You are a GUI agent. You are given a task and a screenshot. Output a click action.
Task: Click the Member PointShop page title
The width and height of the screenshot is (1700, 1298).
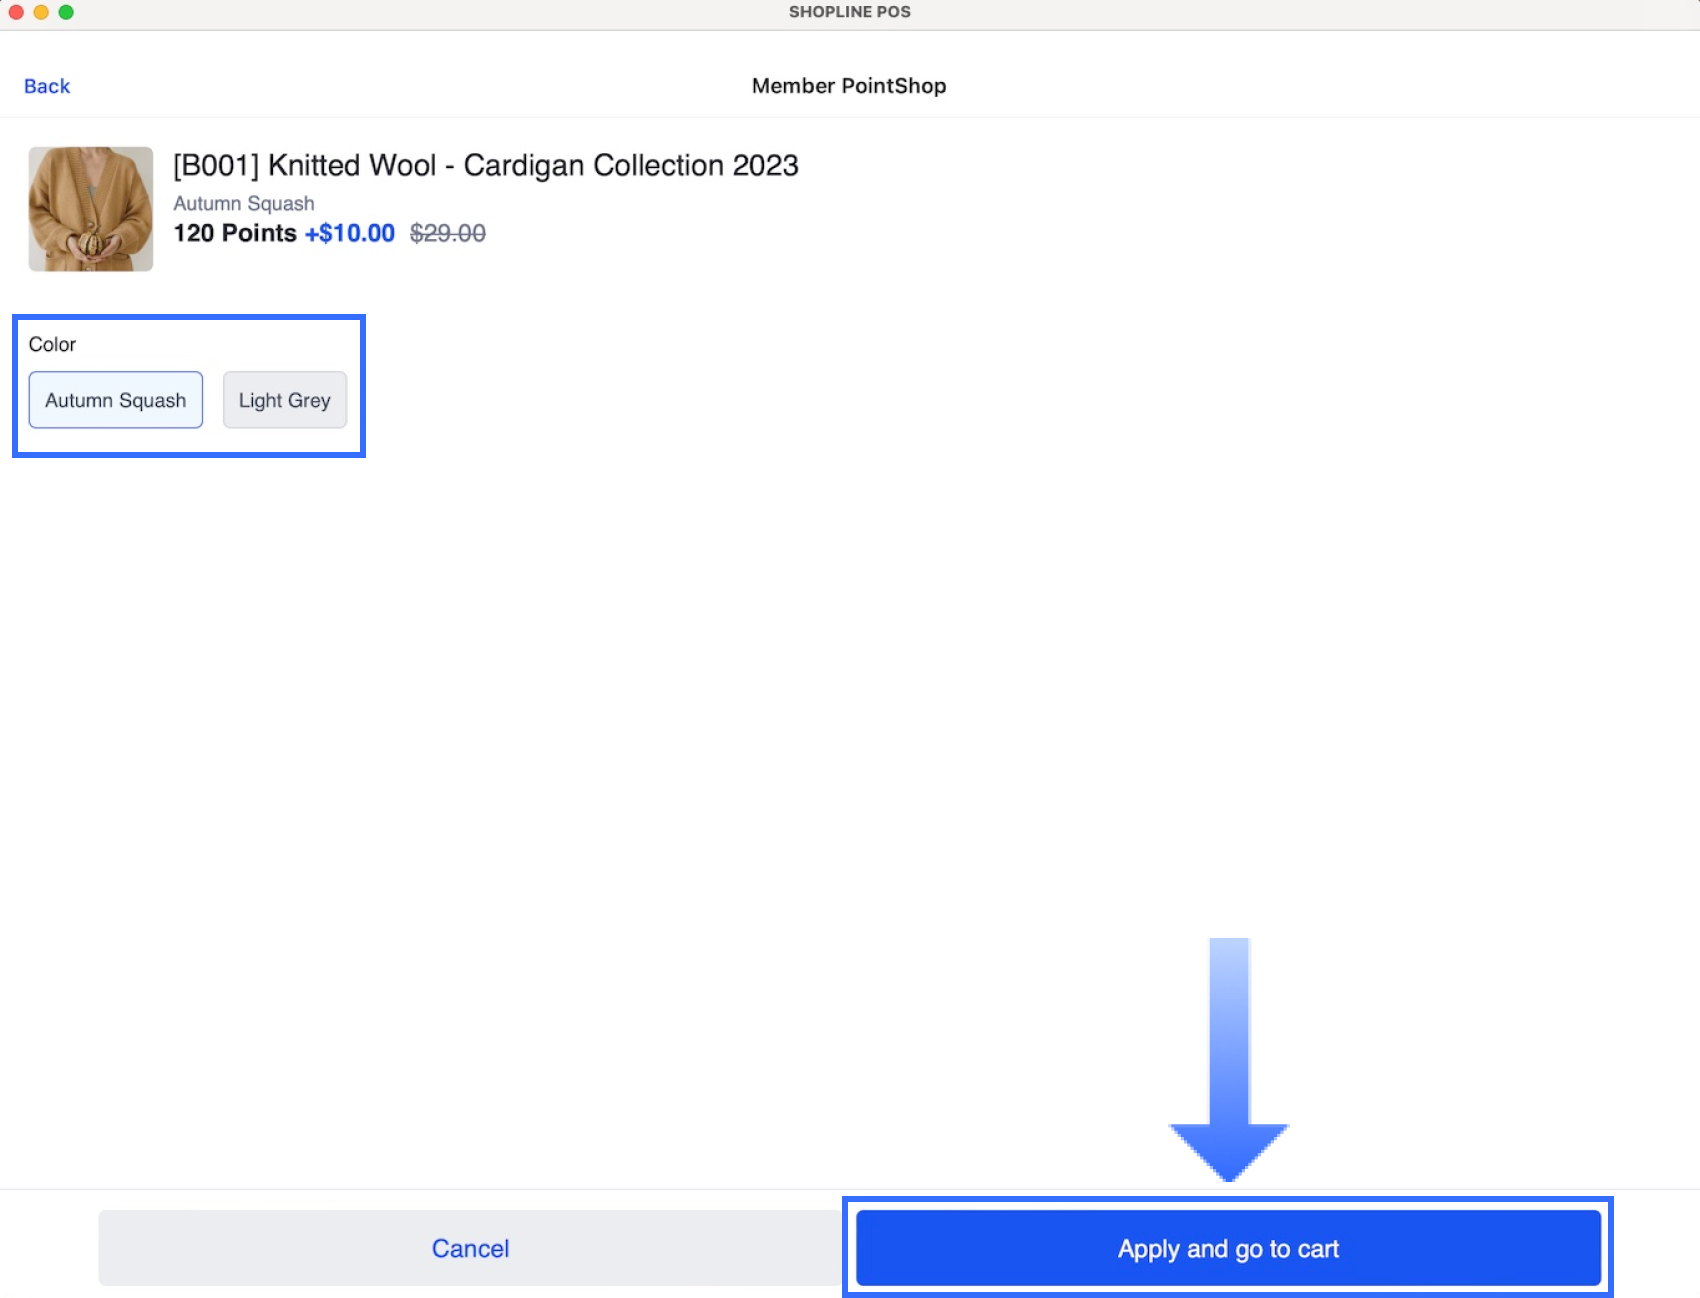(x=849, y=86)
